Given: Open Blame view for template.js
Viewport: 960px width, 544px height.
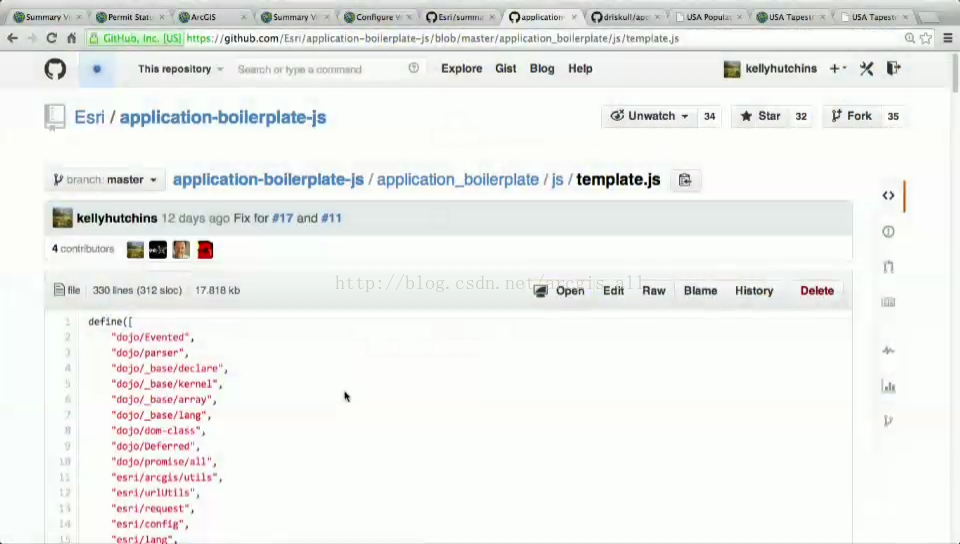Looking at the screenshot, I should coord(700,291).
